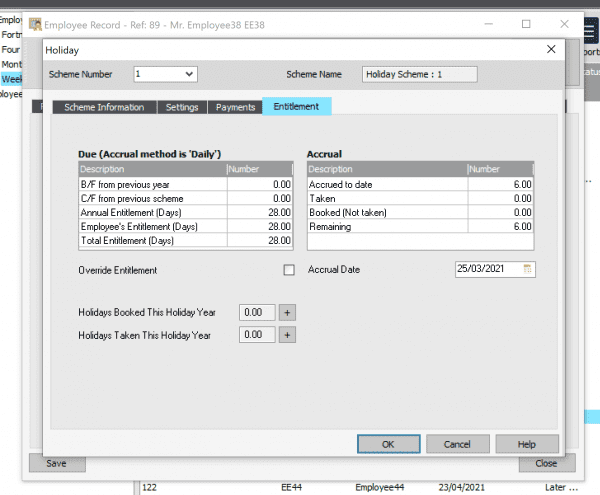Open the Accrual Date calendar picker icon
The height and width of the screenshot is (495, 600).
tap(527, 269)
